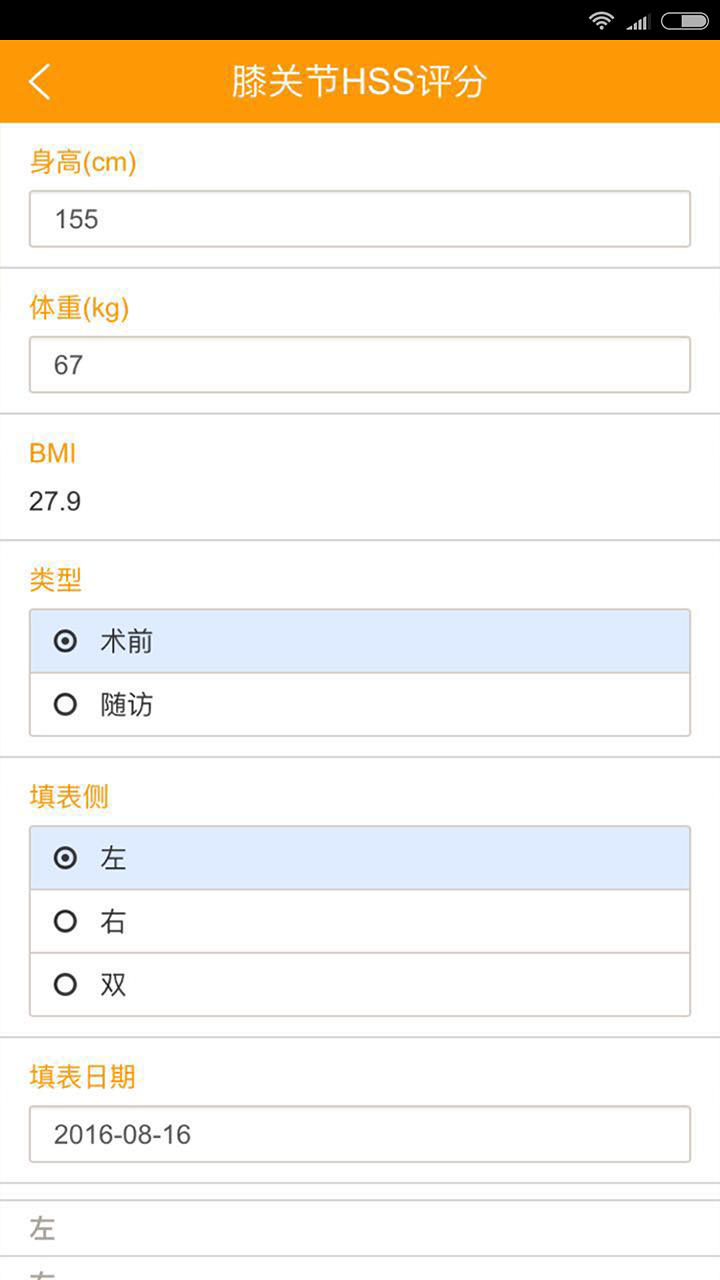Tap the 类型 section label
Screen dimensions: 720x1280
click(x=56, y=580)
